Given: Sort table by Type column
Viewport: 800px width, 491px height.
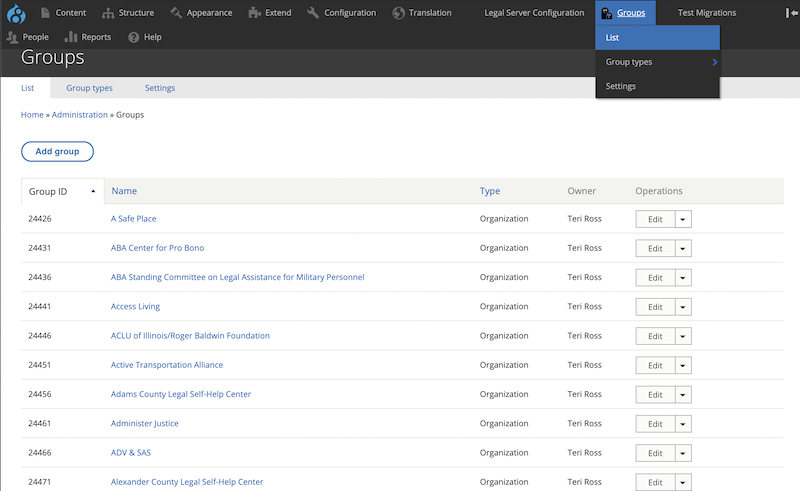Looking at the screenshot, I should (x=490, y=191).
